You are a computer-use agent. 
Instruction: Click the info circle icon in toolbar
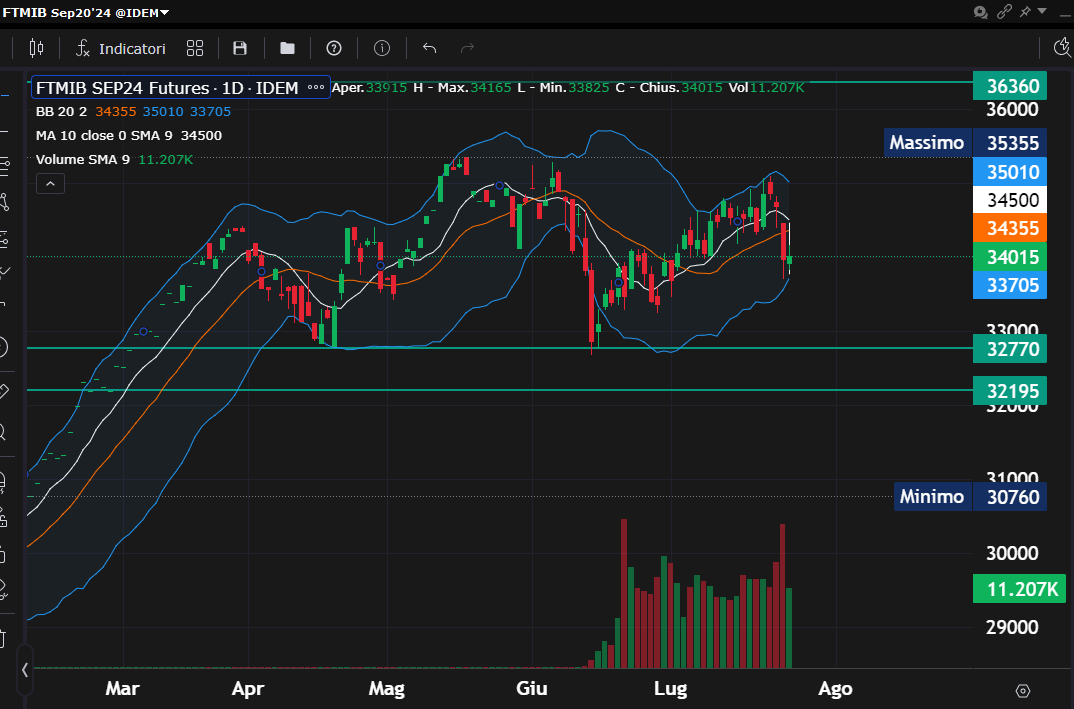(382, 48)
